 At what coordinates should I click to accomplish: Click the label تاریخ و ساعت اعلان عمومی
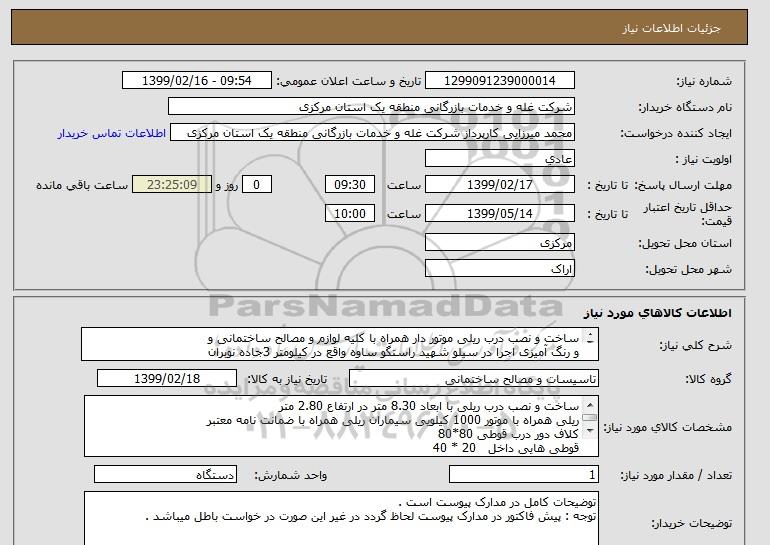point(348,81)
